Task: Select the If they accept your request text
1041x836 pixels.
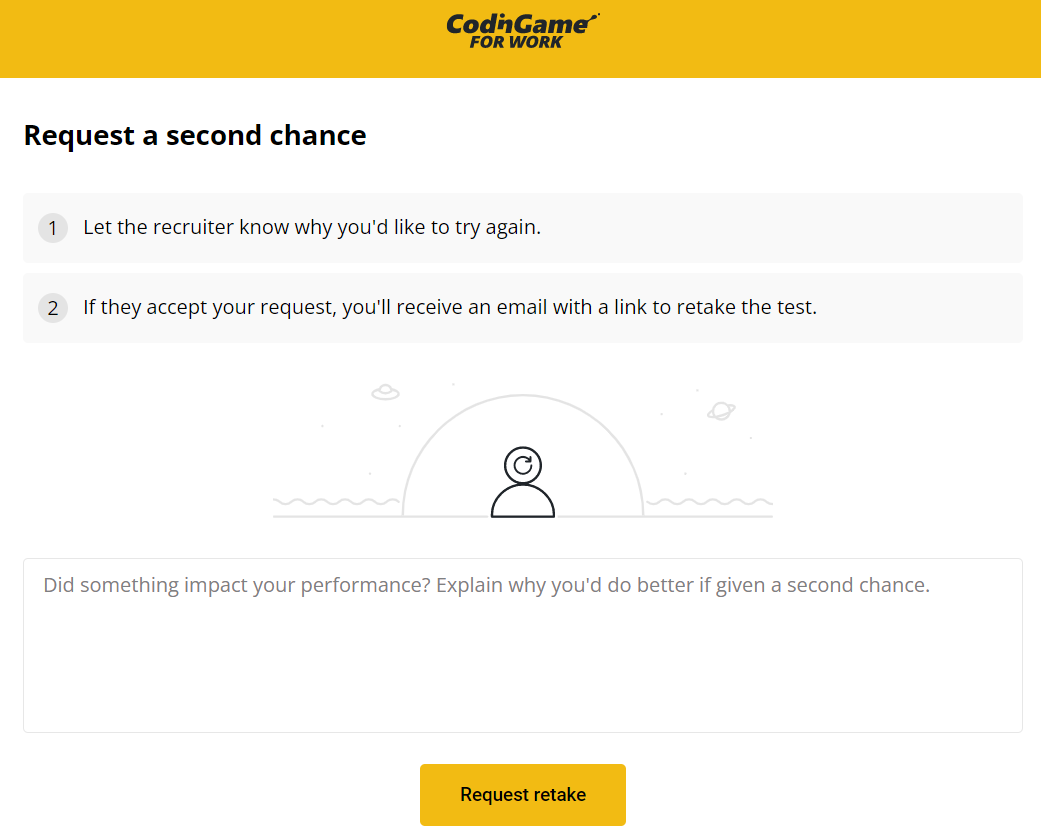Action: (450, 307)
